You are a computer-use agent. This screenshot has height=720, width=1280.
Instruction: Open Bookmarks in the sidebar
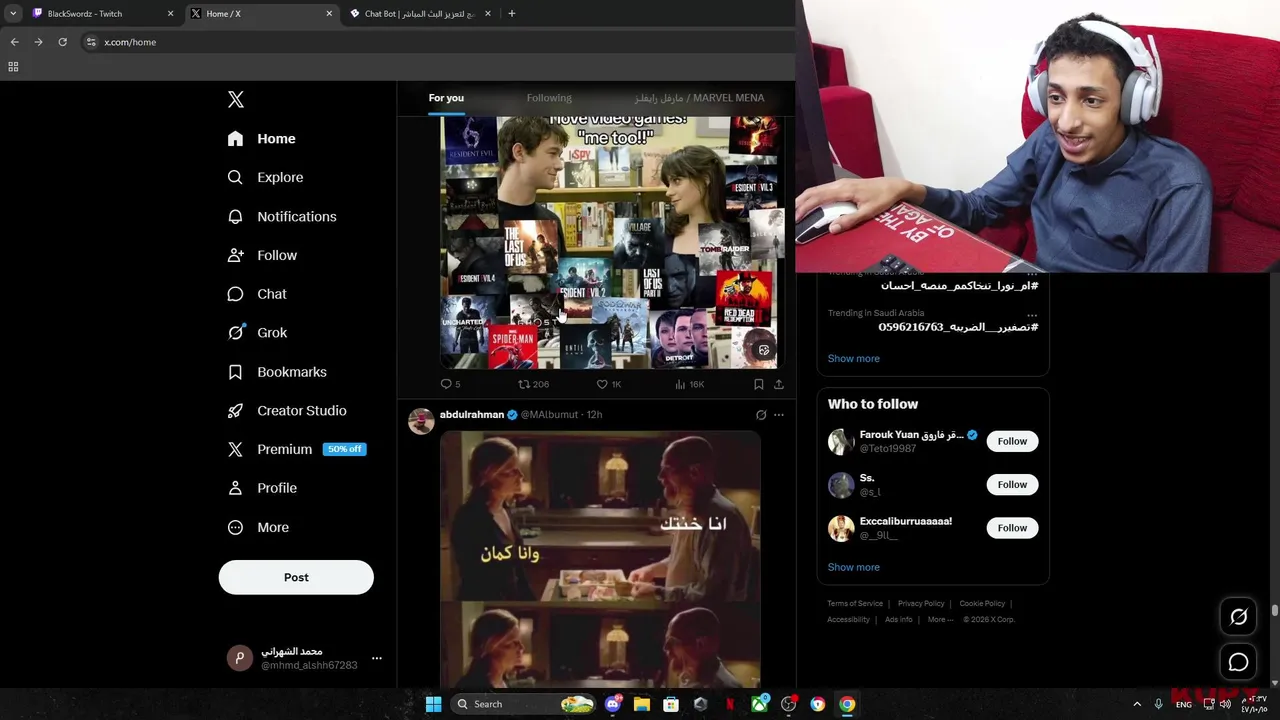click(x=277, y=372)
